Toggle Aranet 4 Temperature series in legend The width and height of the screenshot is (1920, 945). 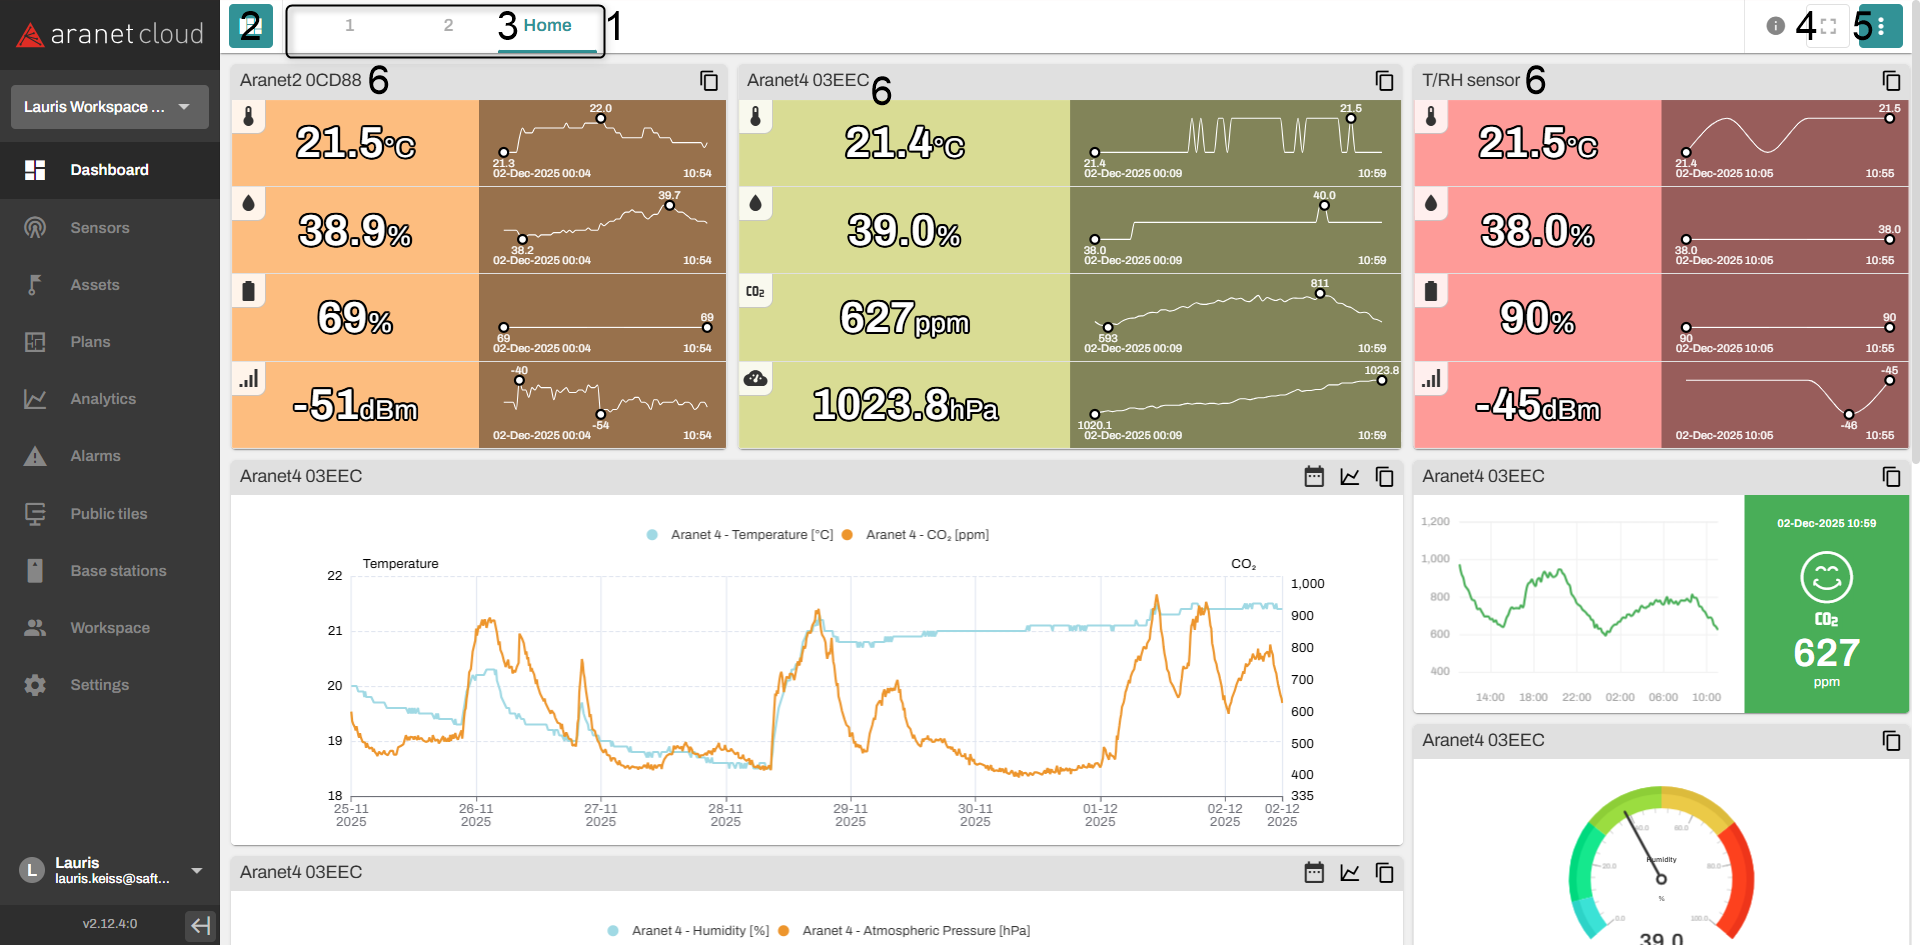click(x=751, y=535)
